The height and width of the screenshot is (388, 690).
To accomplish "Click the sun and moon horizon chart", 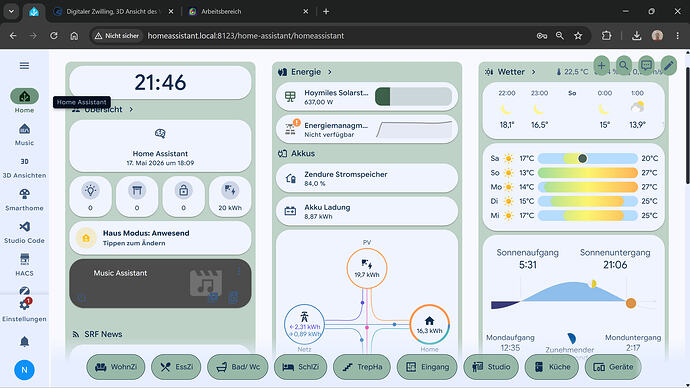I will 573,294.
